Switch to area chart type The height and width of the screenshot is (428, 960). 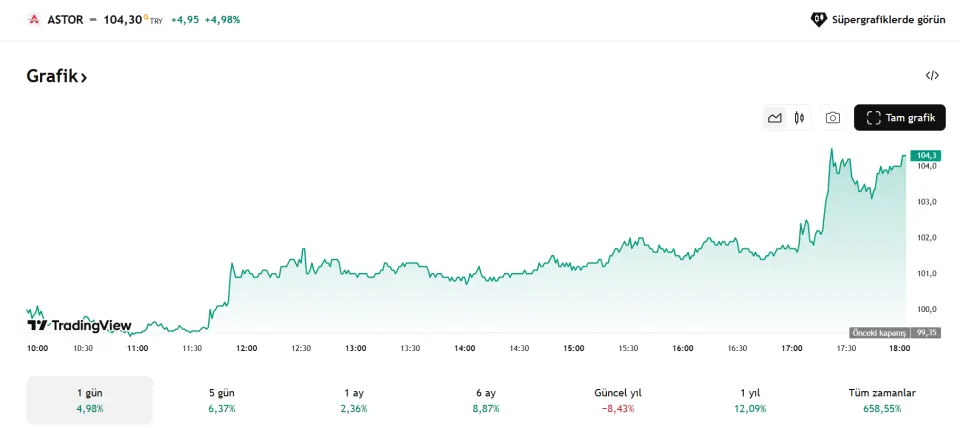point(774,118)
